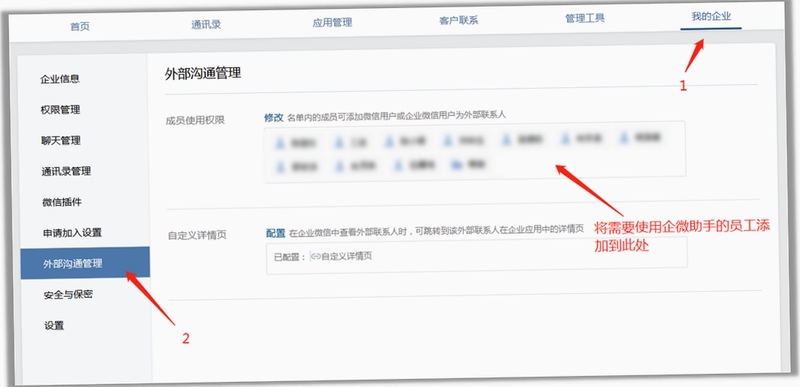Open 企业信息 in the sidebar
The image size is (800, 387).
pyautogui.click(x=60, y=79)
